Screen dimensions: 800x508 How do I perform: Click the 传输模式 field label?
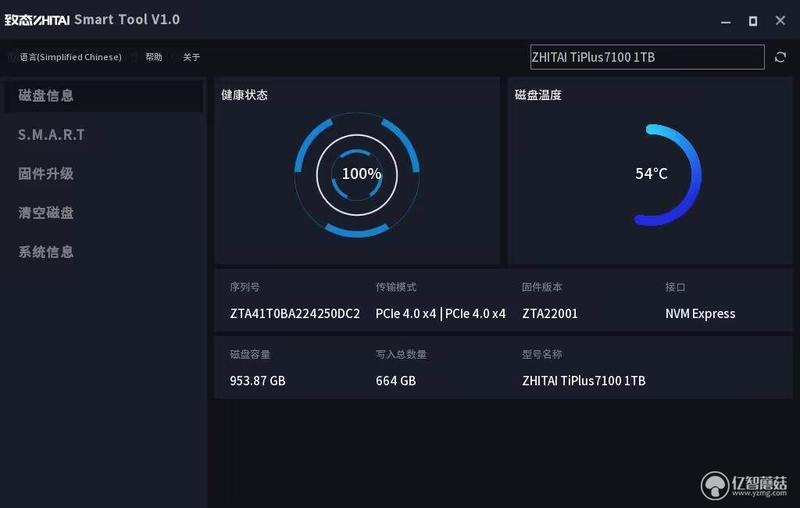[x=396, y=287]
